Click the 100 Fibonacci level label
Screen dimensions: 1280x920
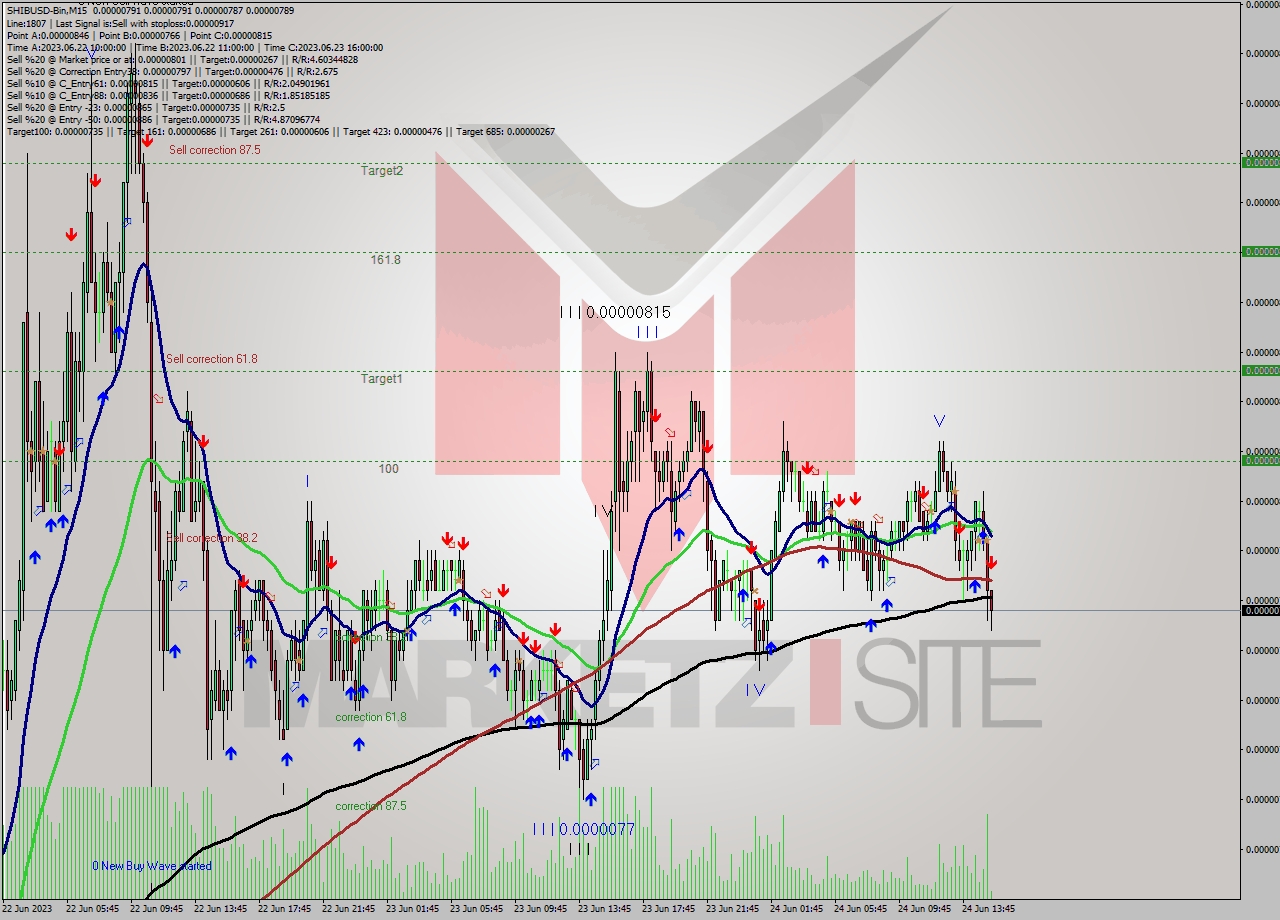tap(389, 468)
